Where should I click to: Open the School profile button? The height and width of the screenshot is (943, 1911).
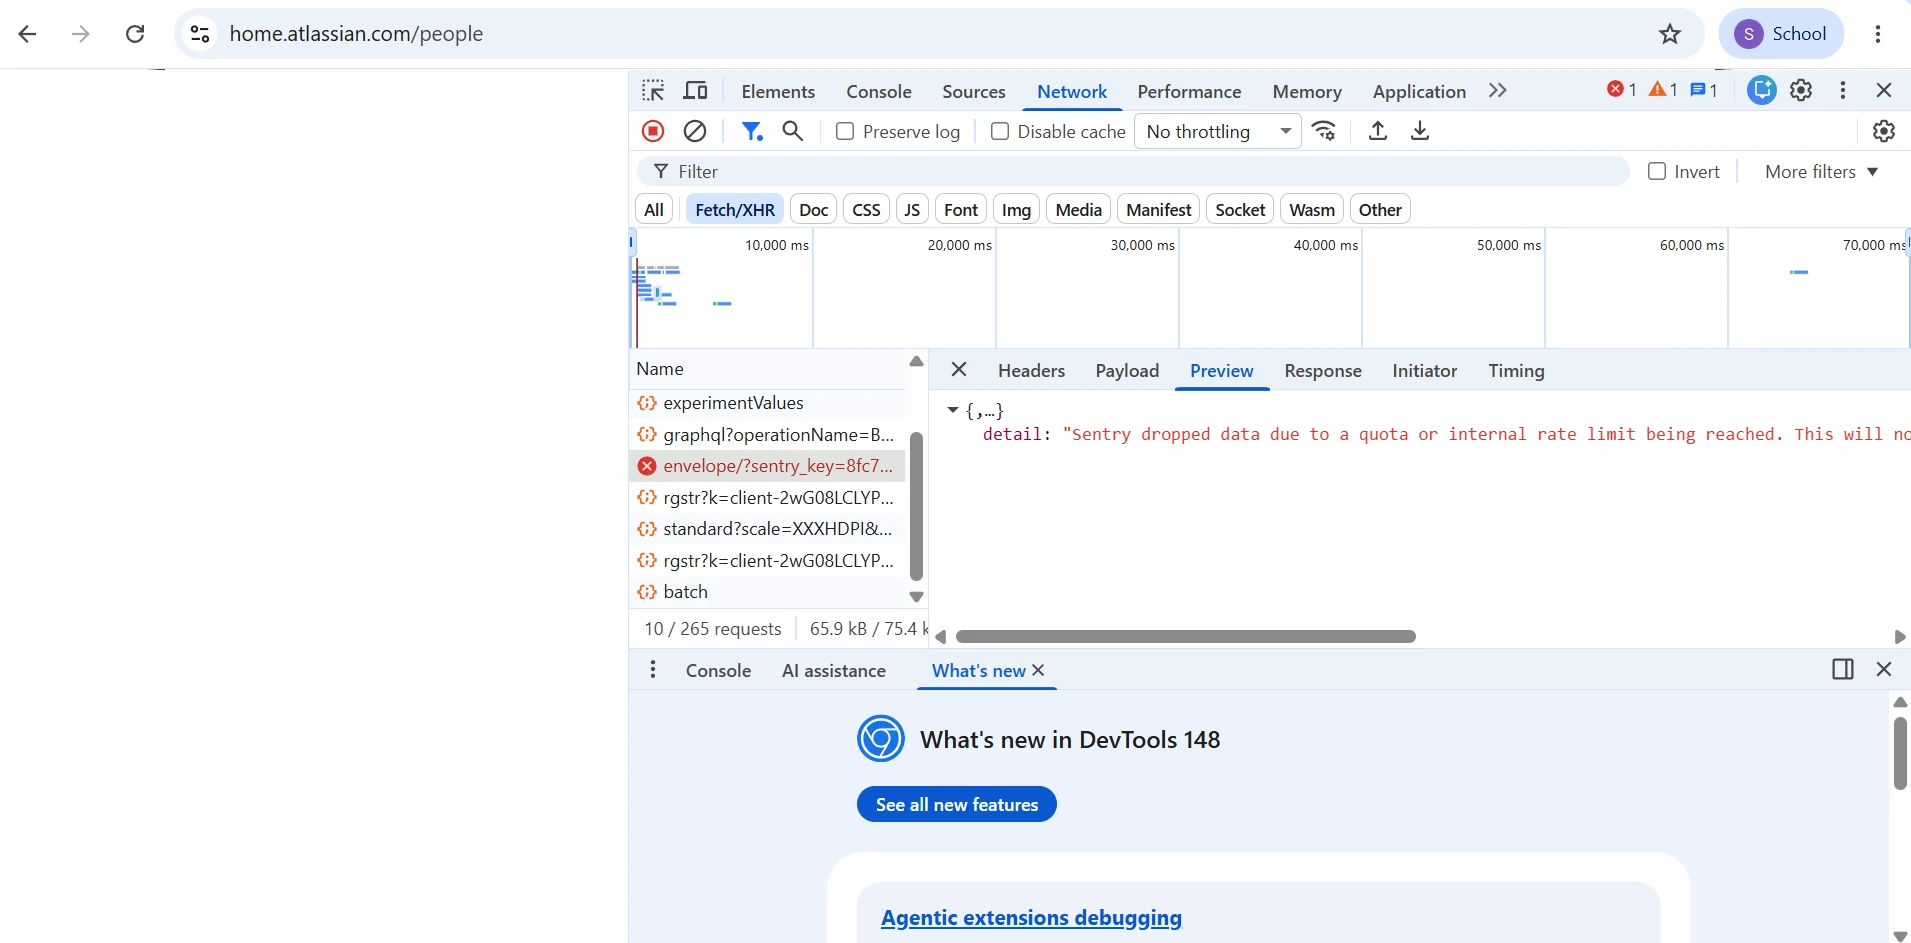1781,34
